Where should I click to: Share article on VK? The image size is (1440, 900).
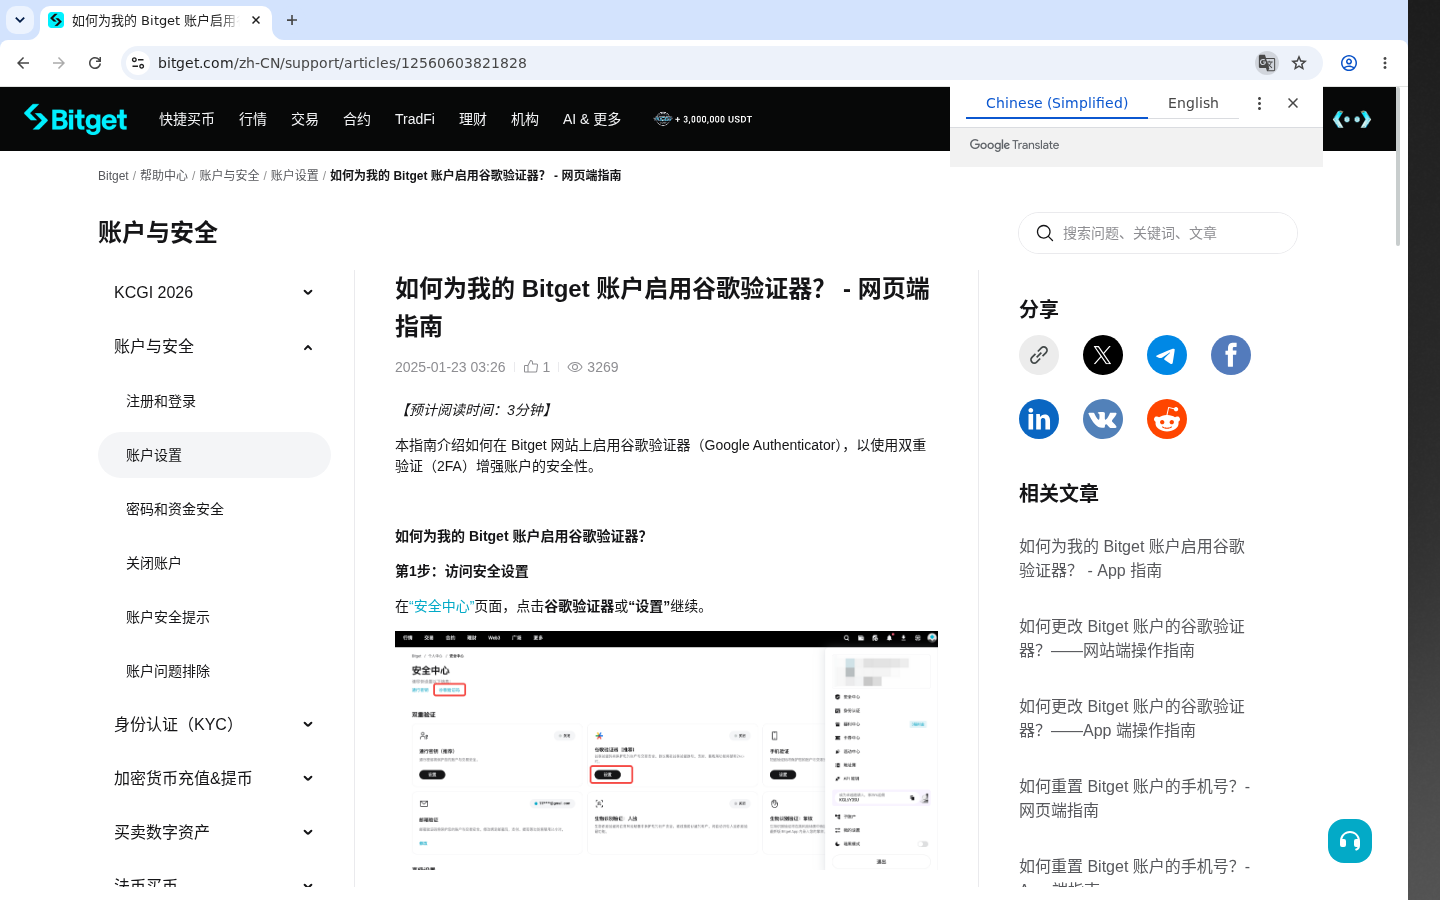pyautogui.click(x=1103, y=419)
